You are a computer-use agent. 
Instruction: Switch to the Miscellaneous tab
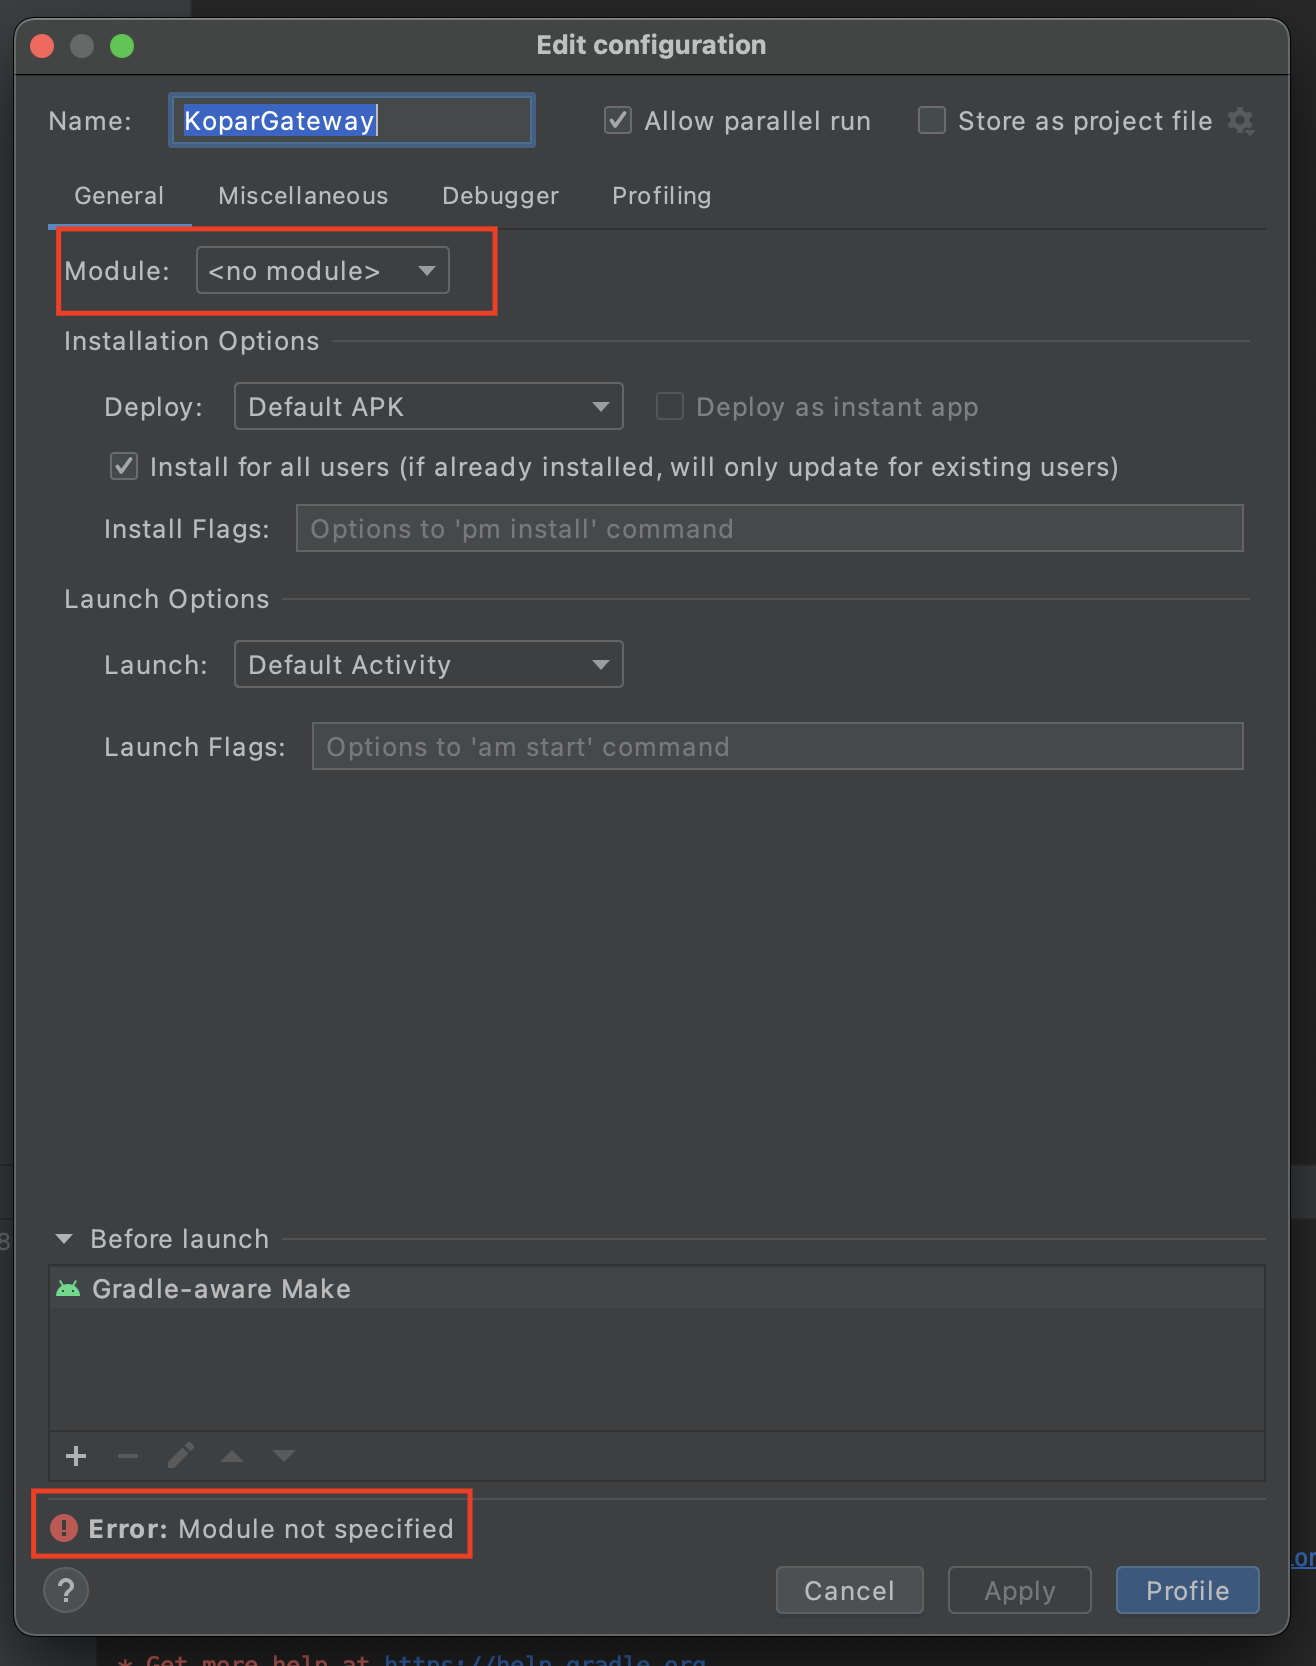(303, 196)
